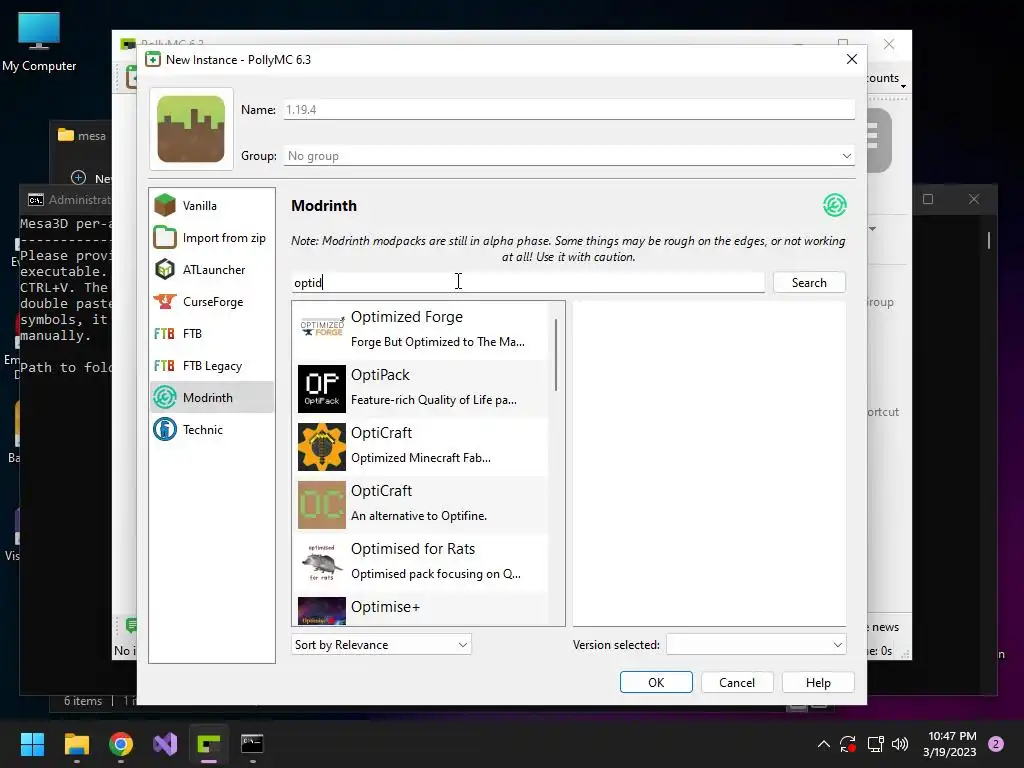1024x768 pixels.
Task: Open the Group combo box
Action: (569, 156)
